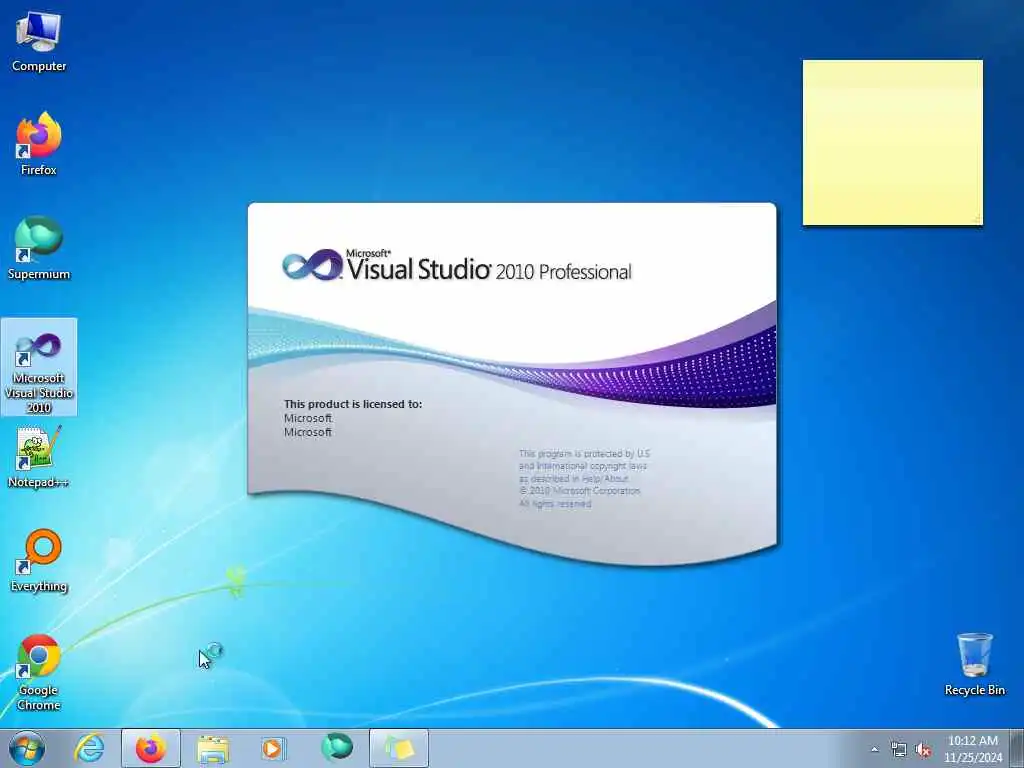Screen dimensions: 1024x768
Task: Click the muted volume tray icon
Action: pyautogui.click(x=923, y=750)
